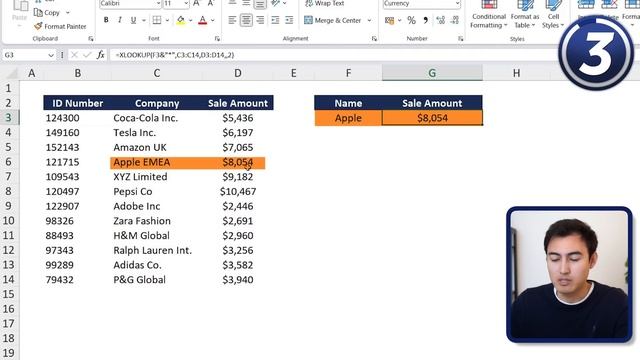Screen dimensions: 640x360
Task: Click the Increase Indent icon
Action: (x=289, y=20)
